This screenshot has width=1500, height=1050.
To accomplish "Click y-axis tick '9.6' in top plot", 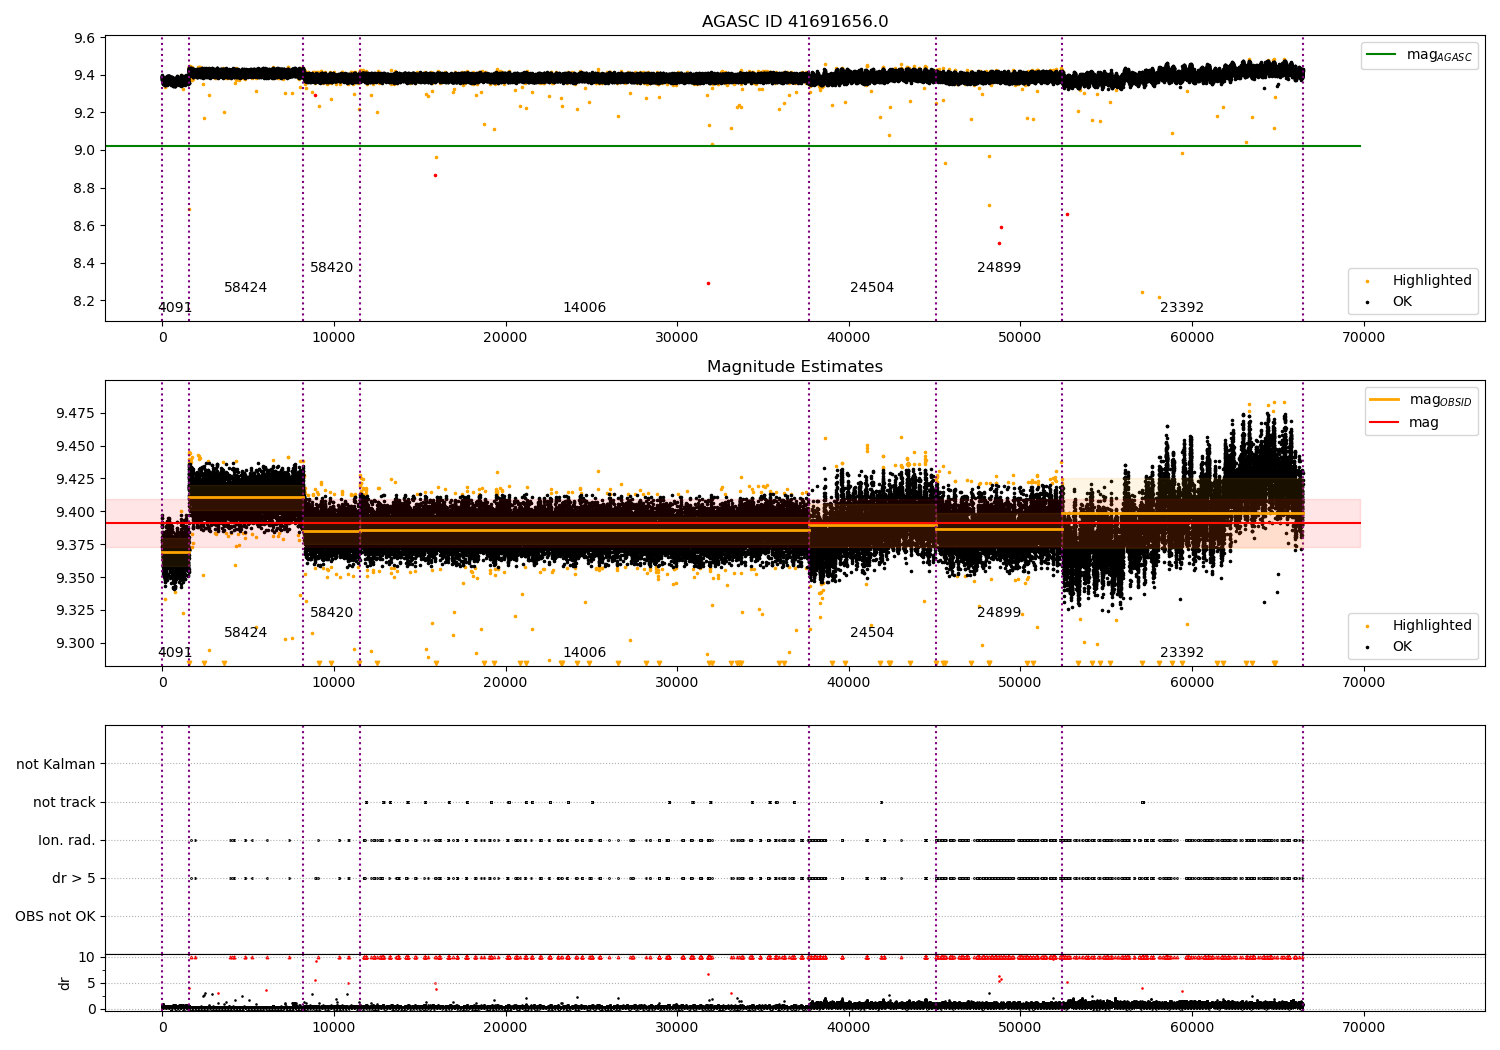I will pos(85,38).
